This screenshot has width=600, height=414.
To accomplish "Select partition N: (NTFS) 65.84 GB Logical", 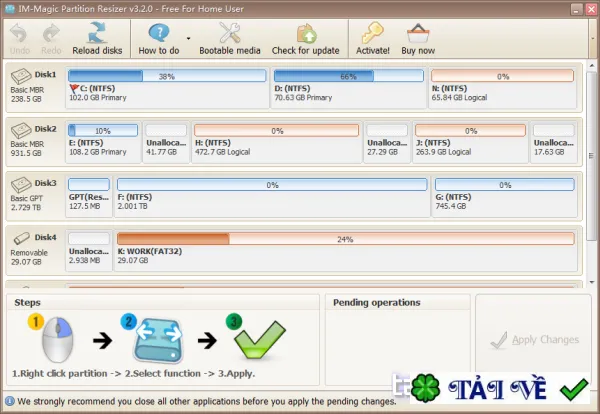I will coord(502,87).
